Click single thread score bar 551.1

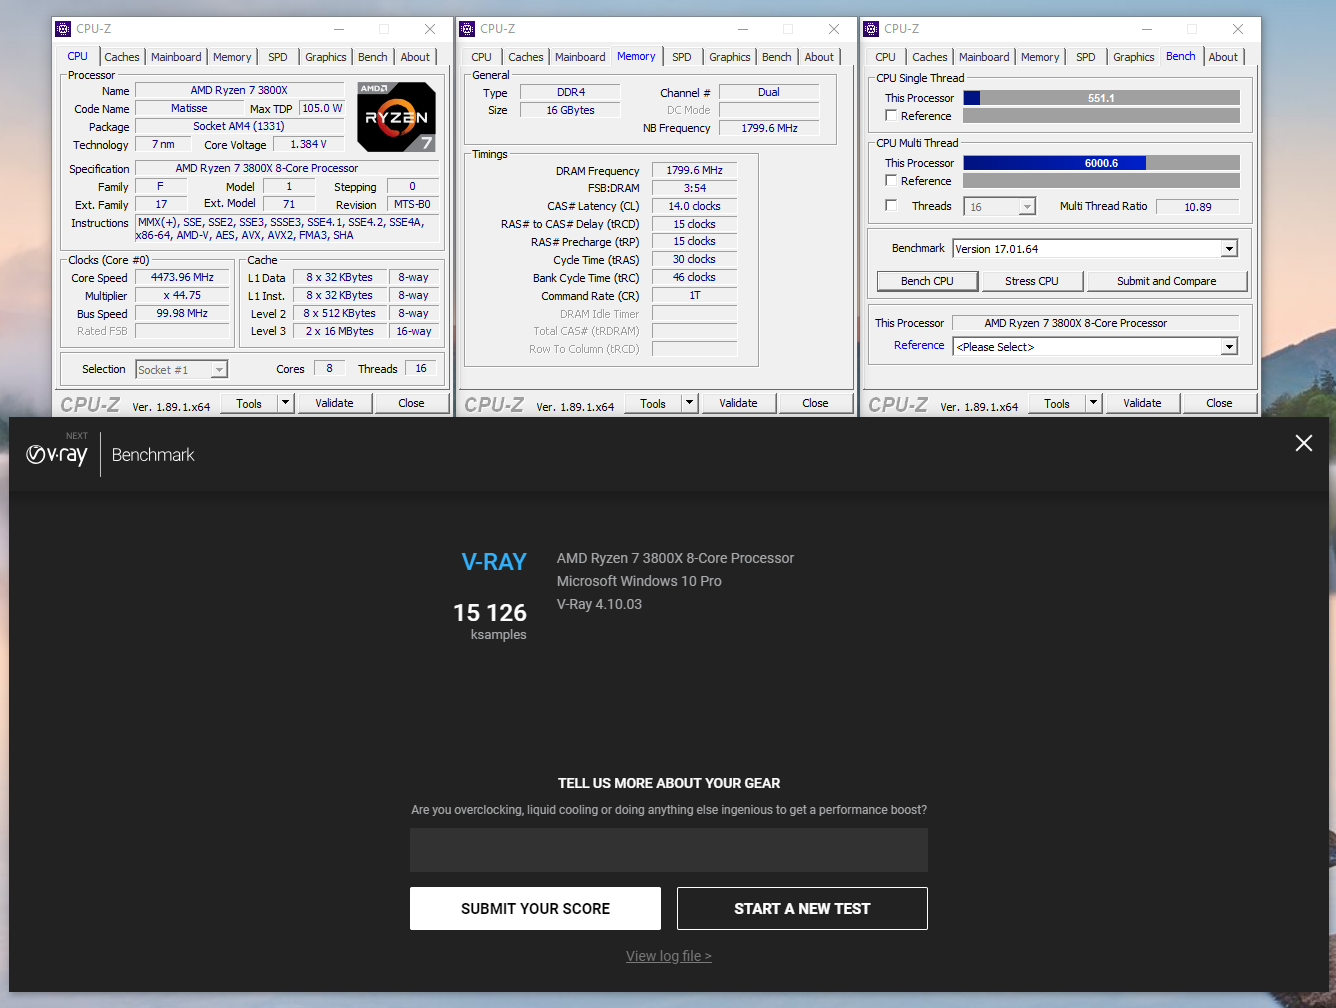click(x=1101, y=98)
